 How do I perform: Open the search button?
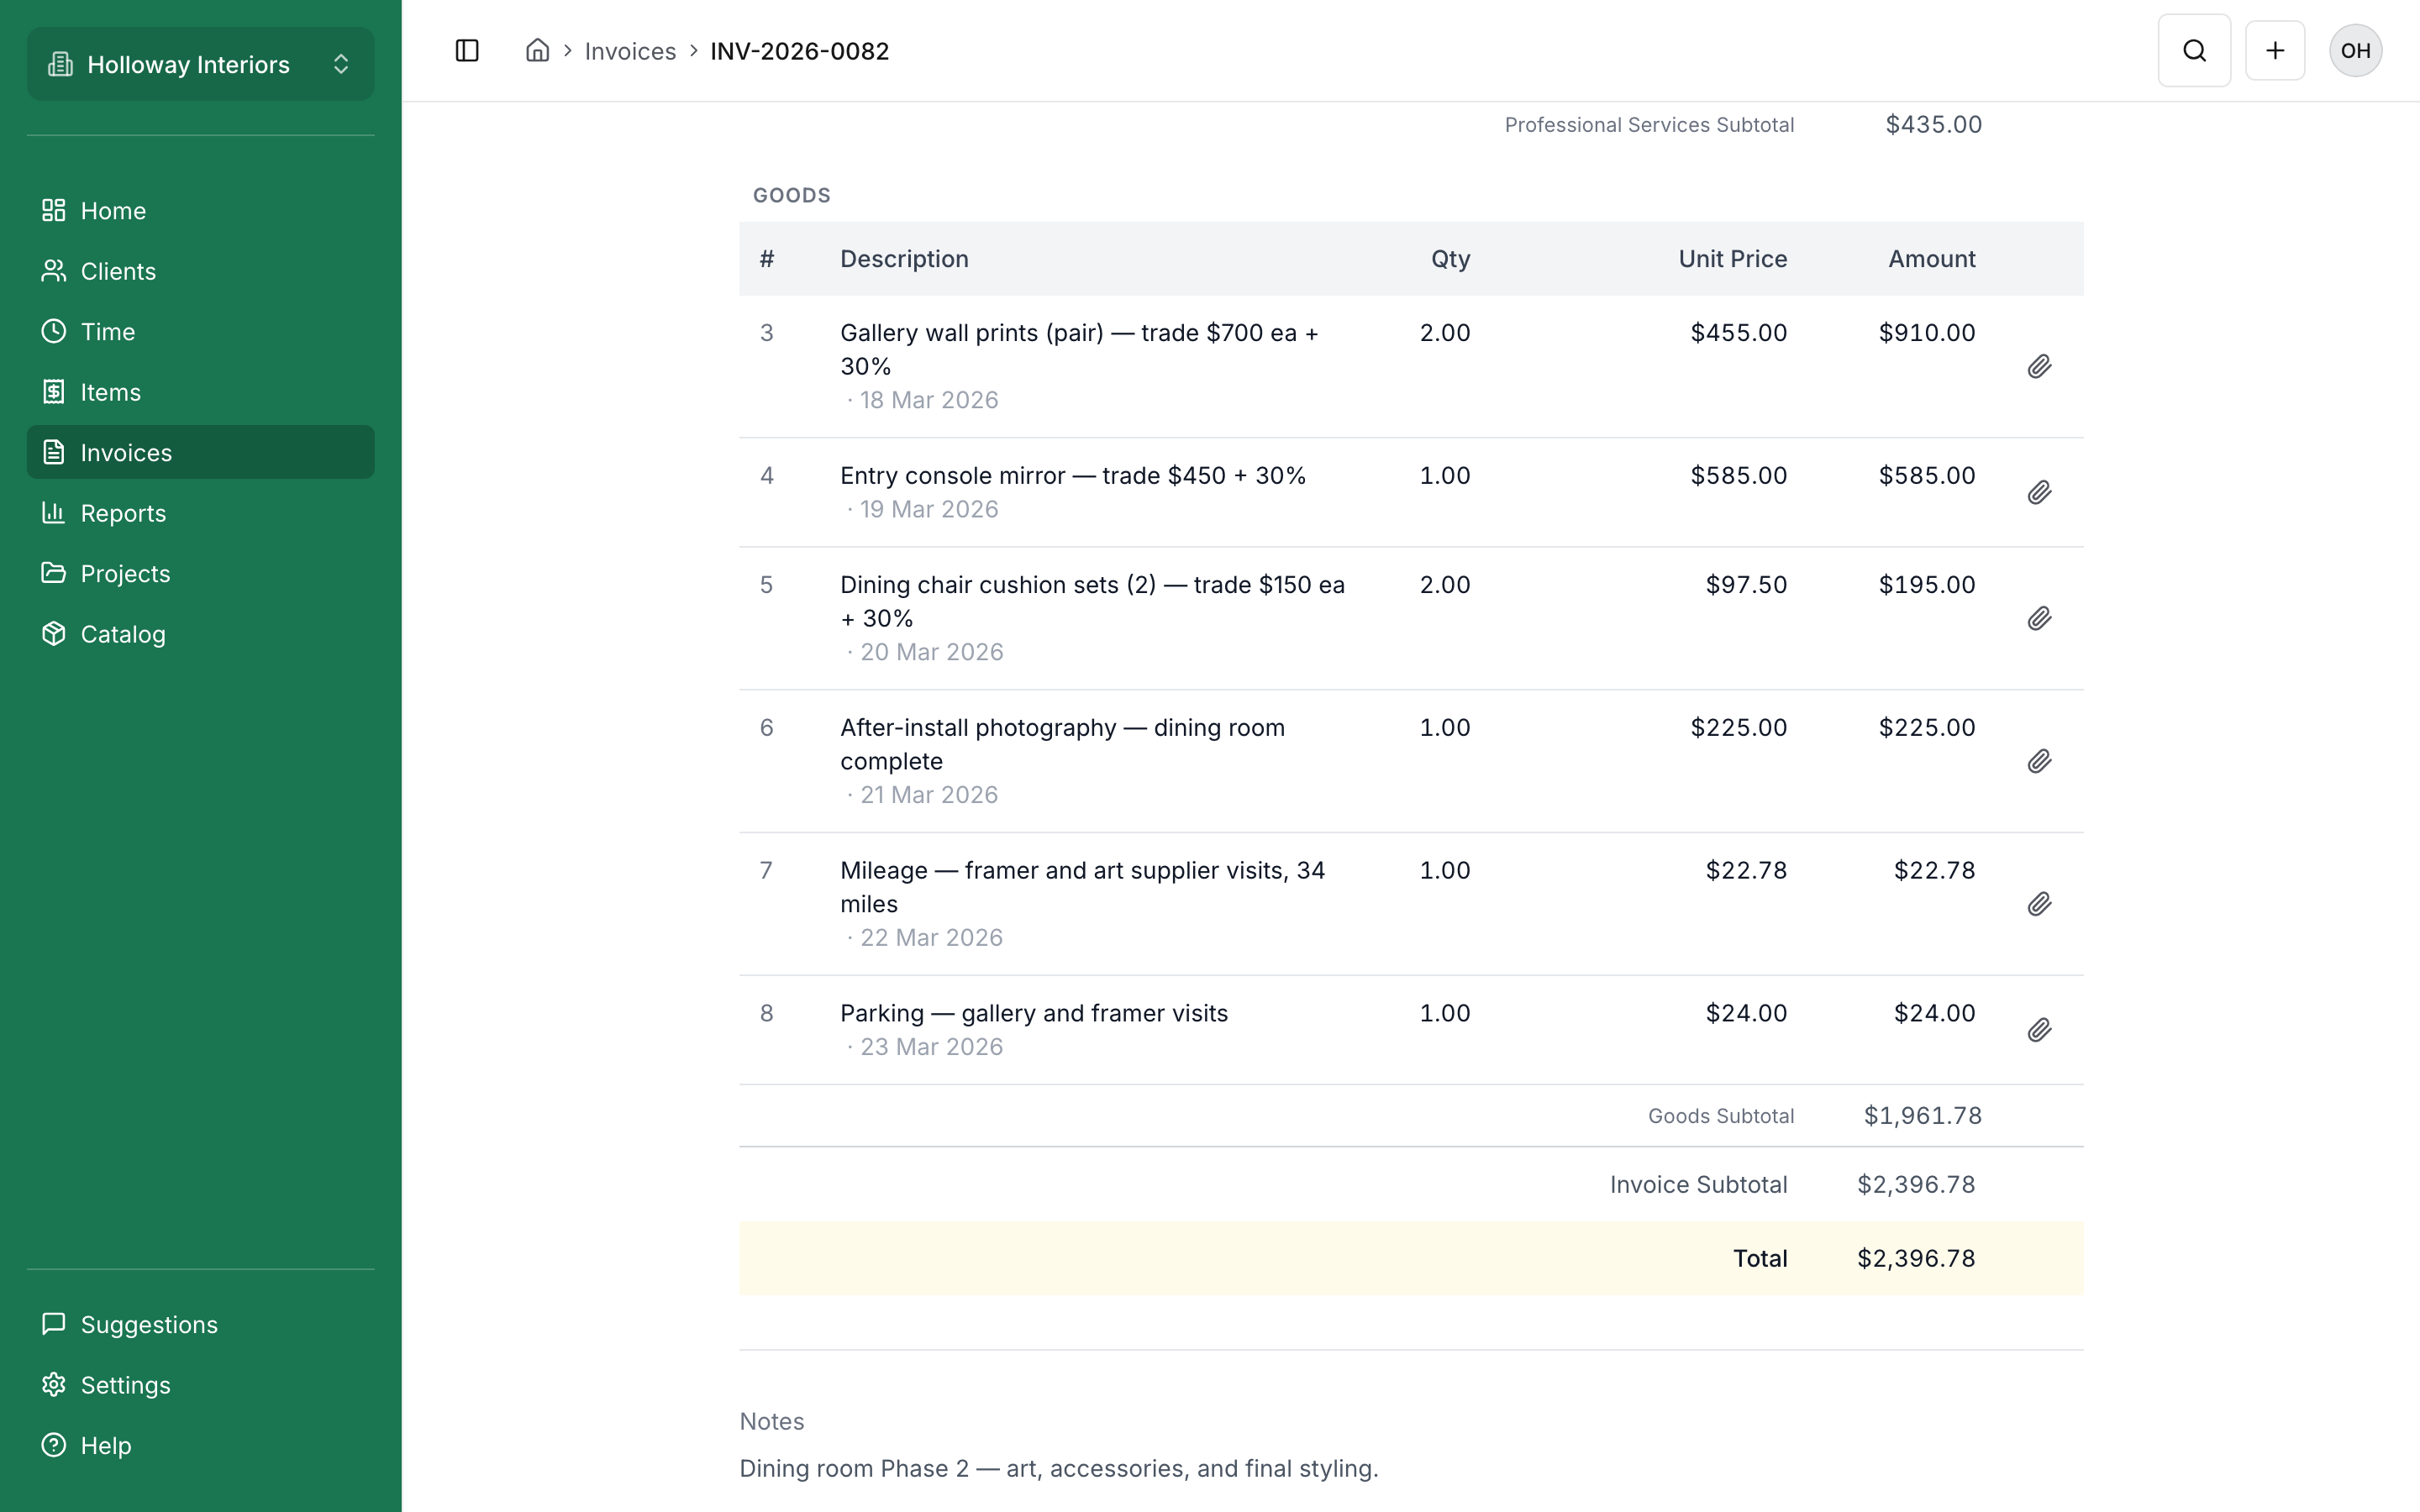2194,51
